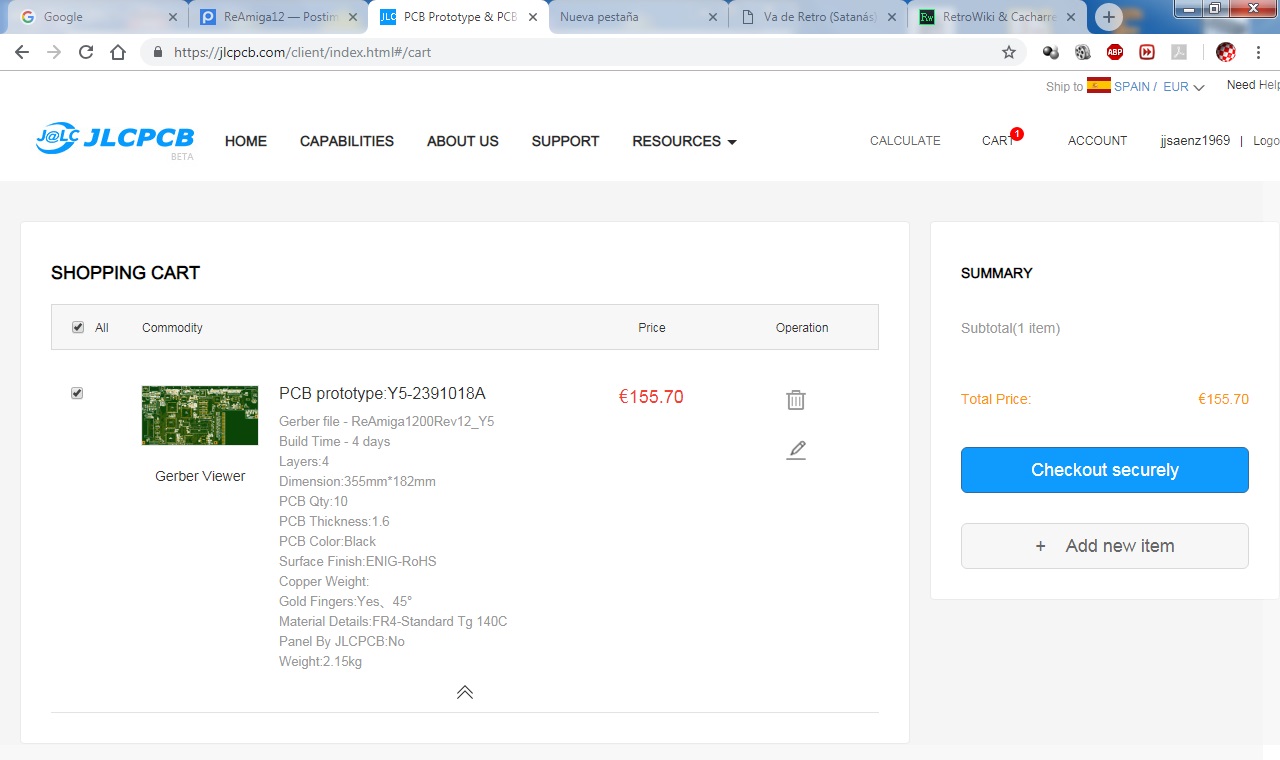
Task: Click Surface Finish:ENIG-RoHS text
Action: click(358, 561)
